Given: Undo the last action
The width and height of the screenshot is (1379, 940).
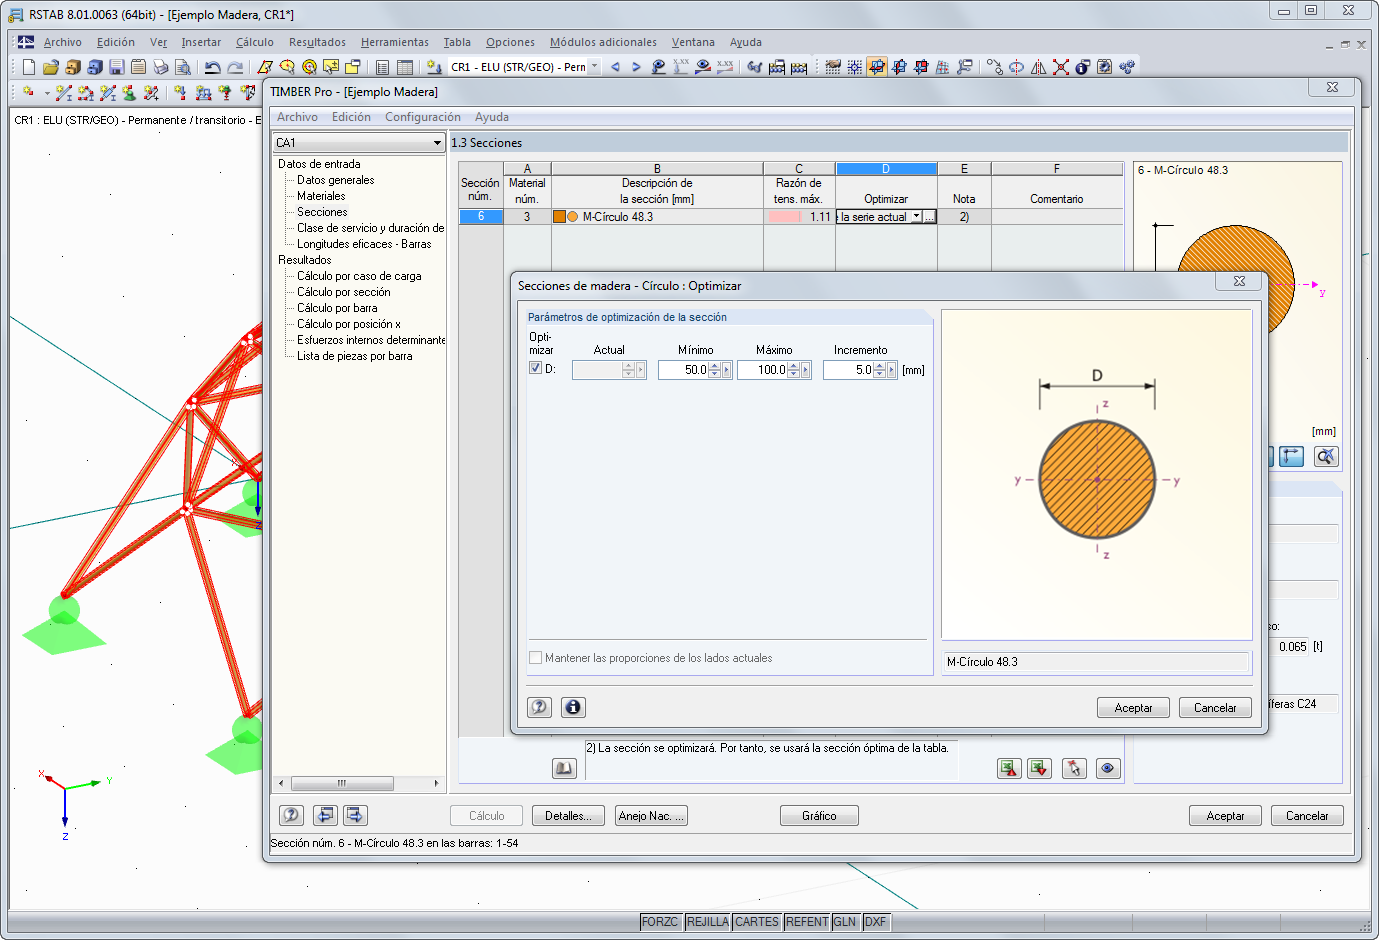Looking at the screenshot, I should click(x=212, y=67).
